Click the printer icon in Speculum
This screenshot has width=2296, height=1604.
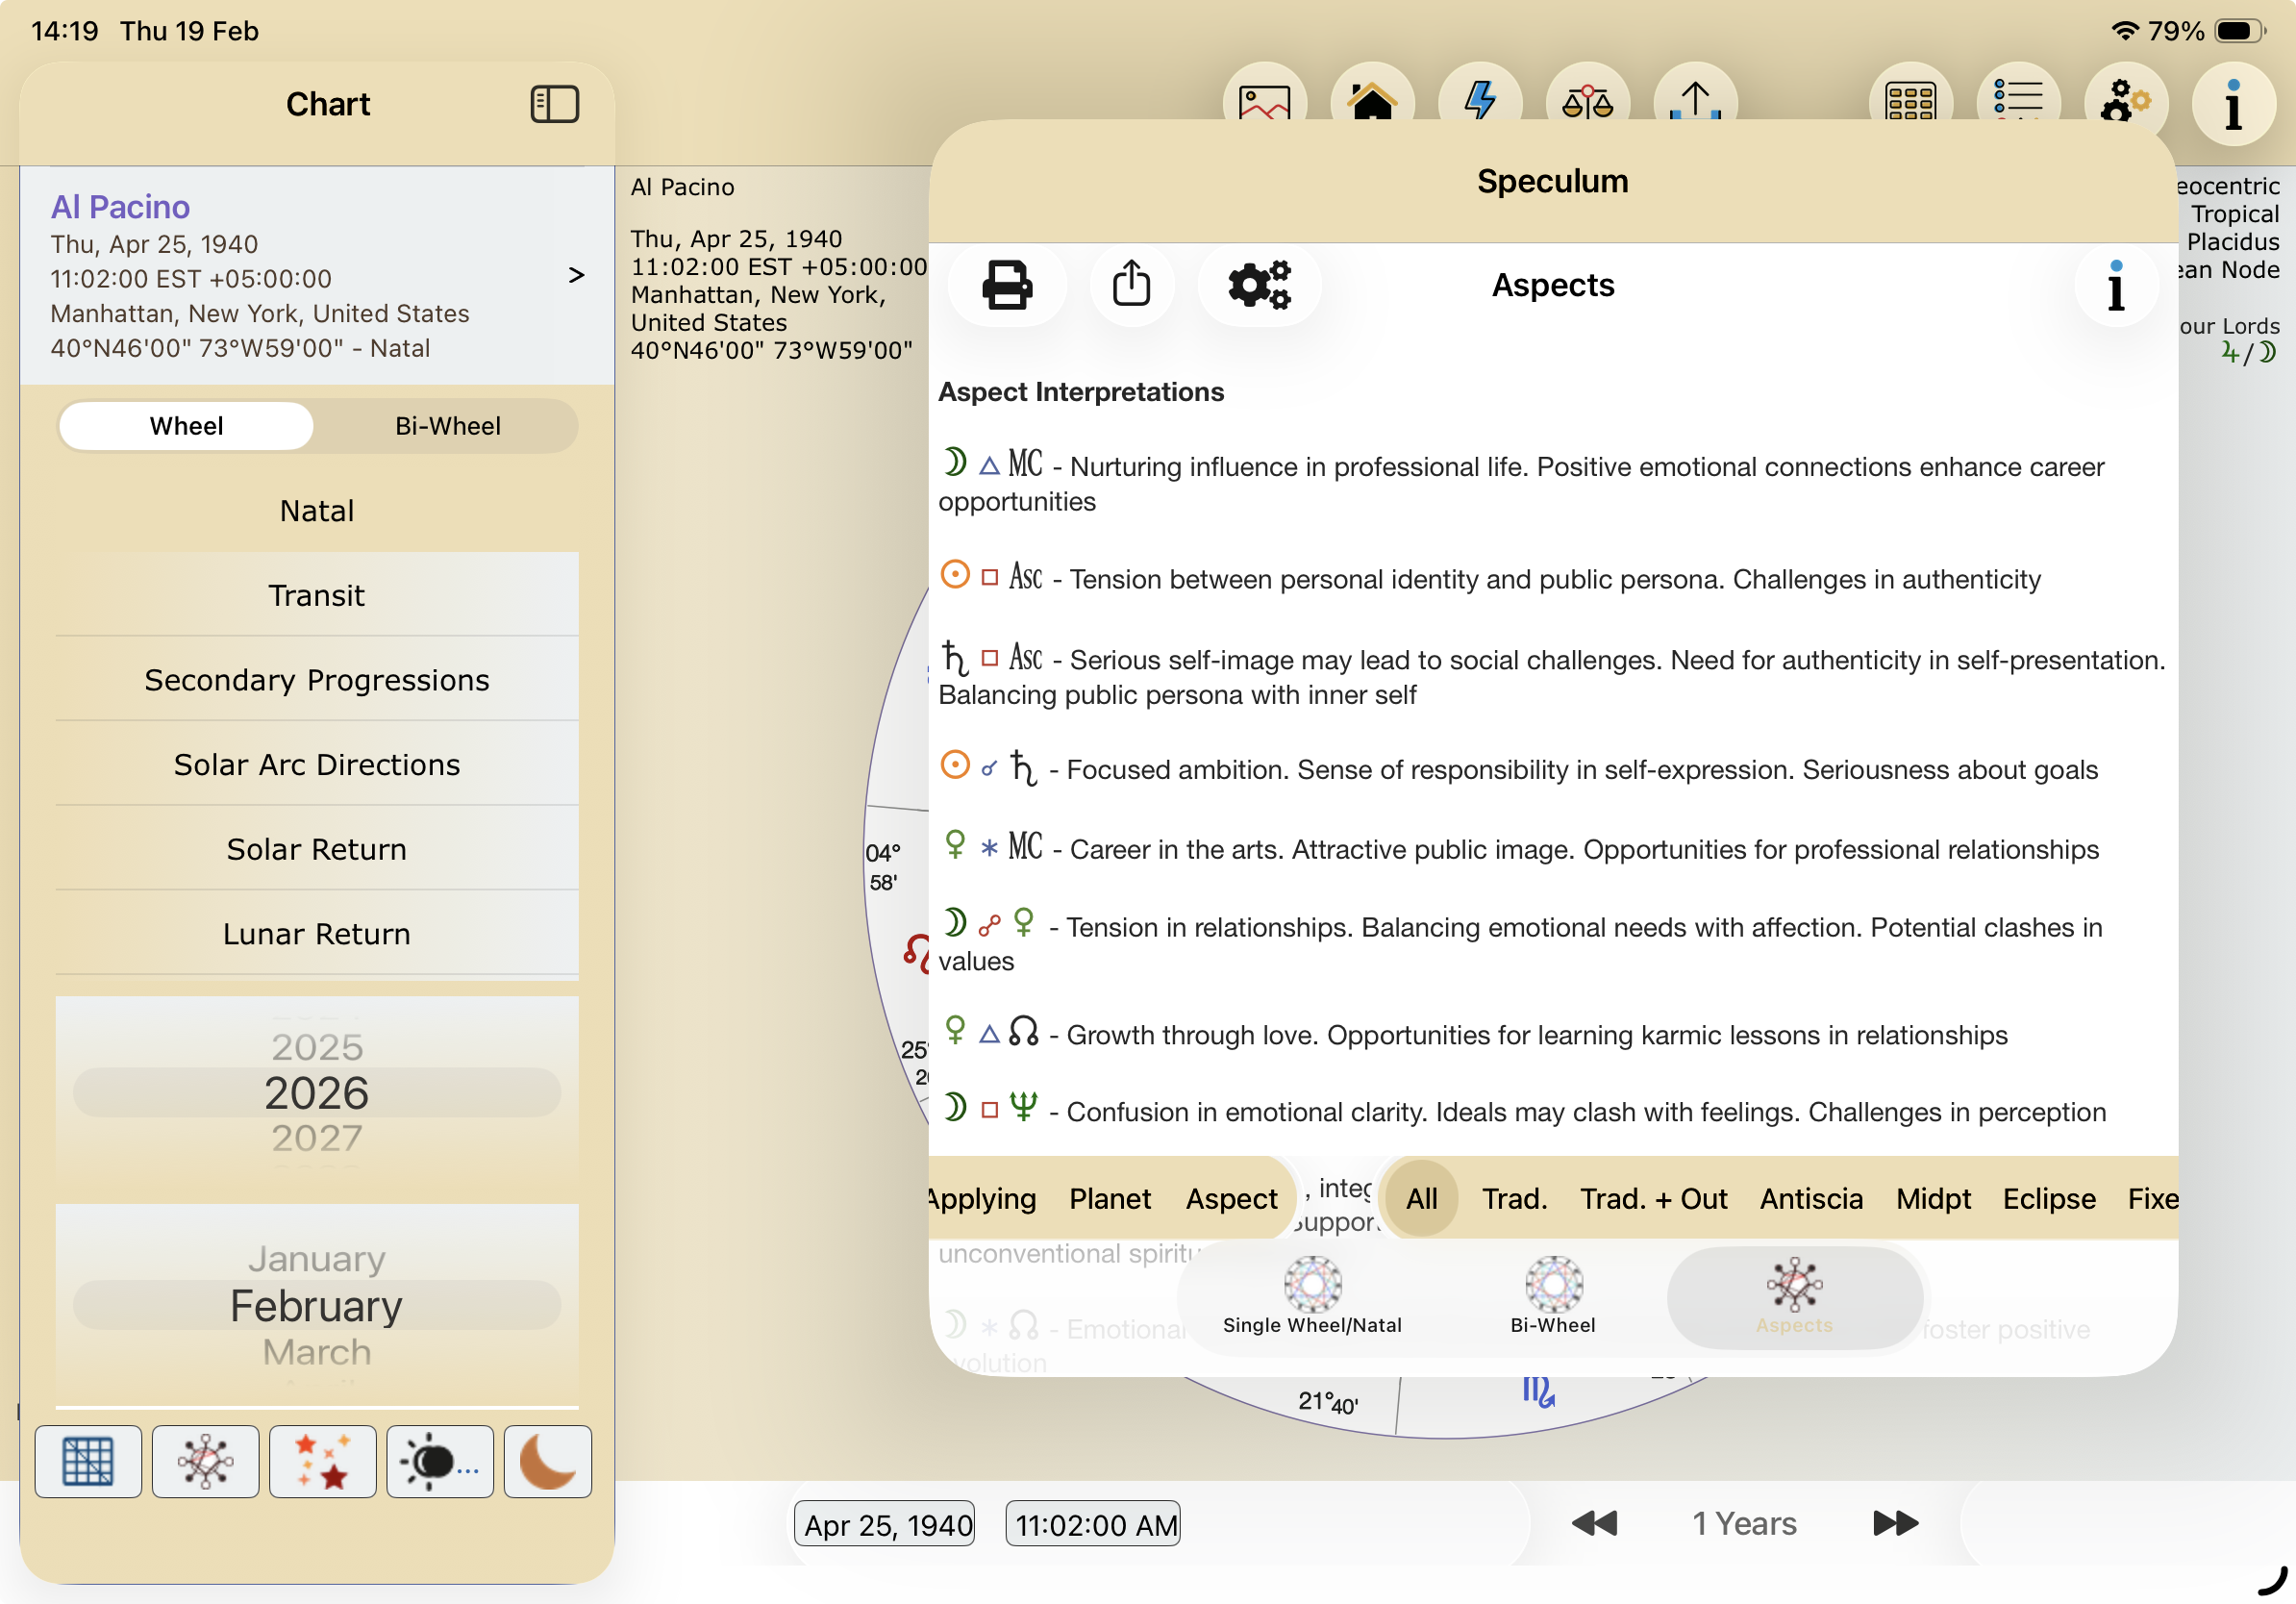tap(1006, 286)
